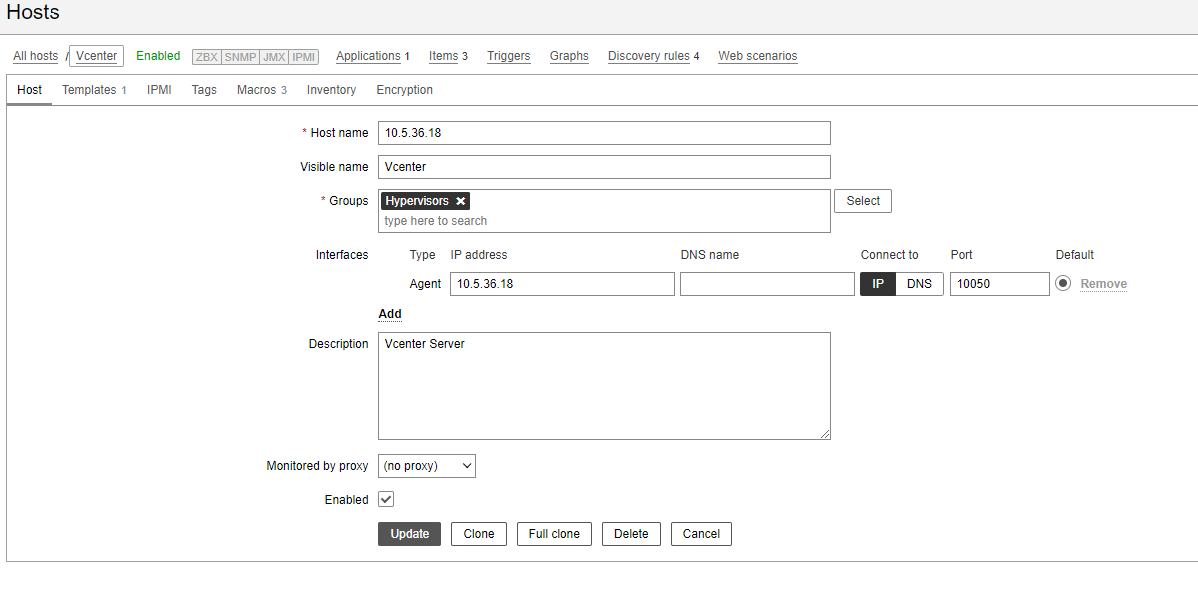
Task: Click the SNMP availability indicator
Action: [239, 57]
